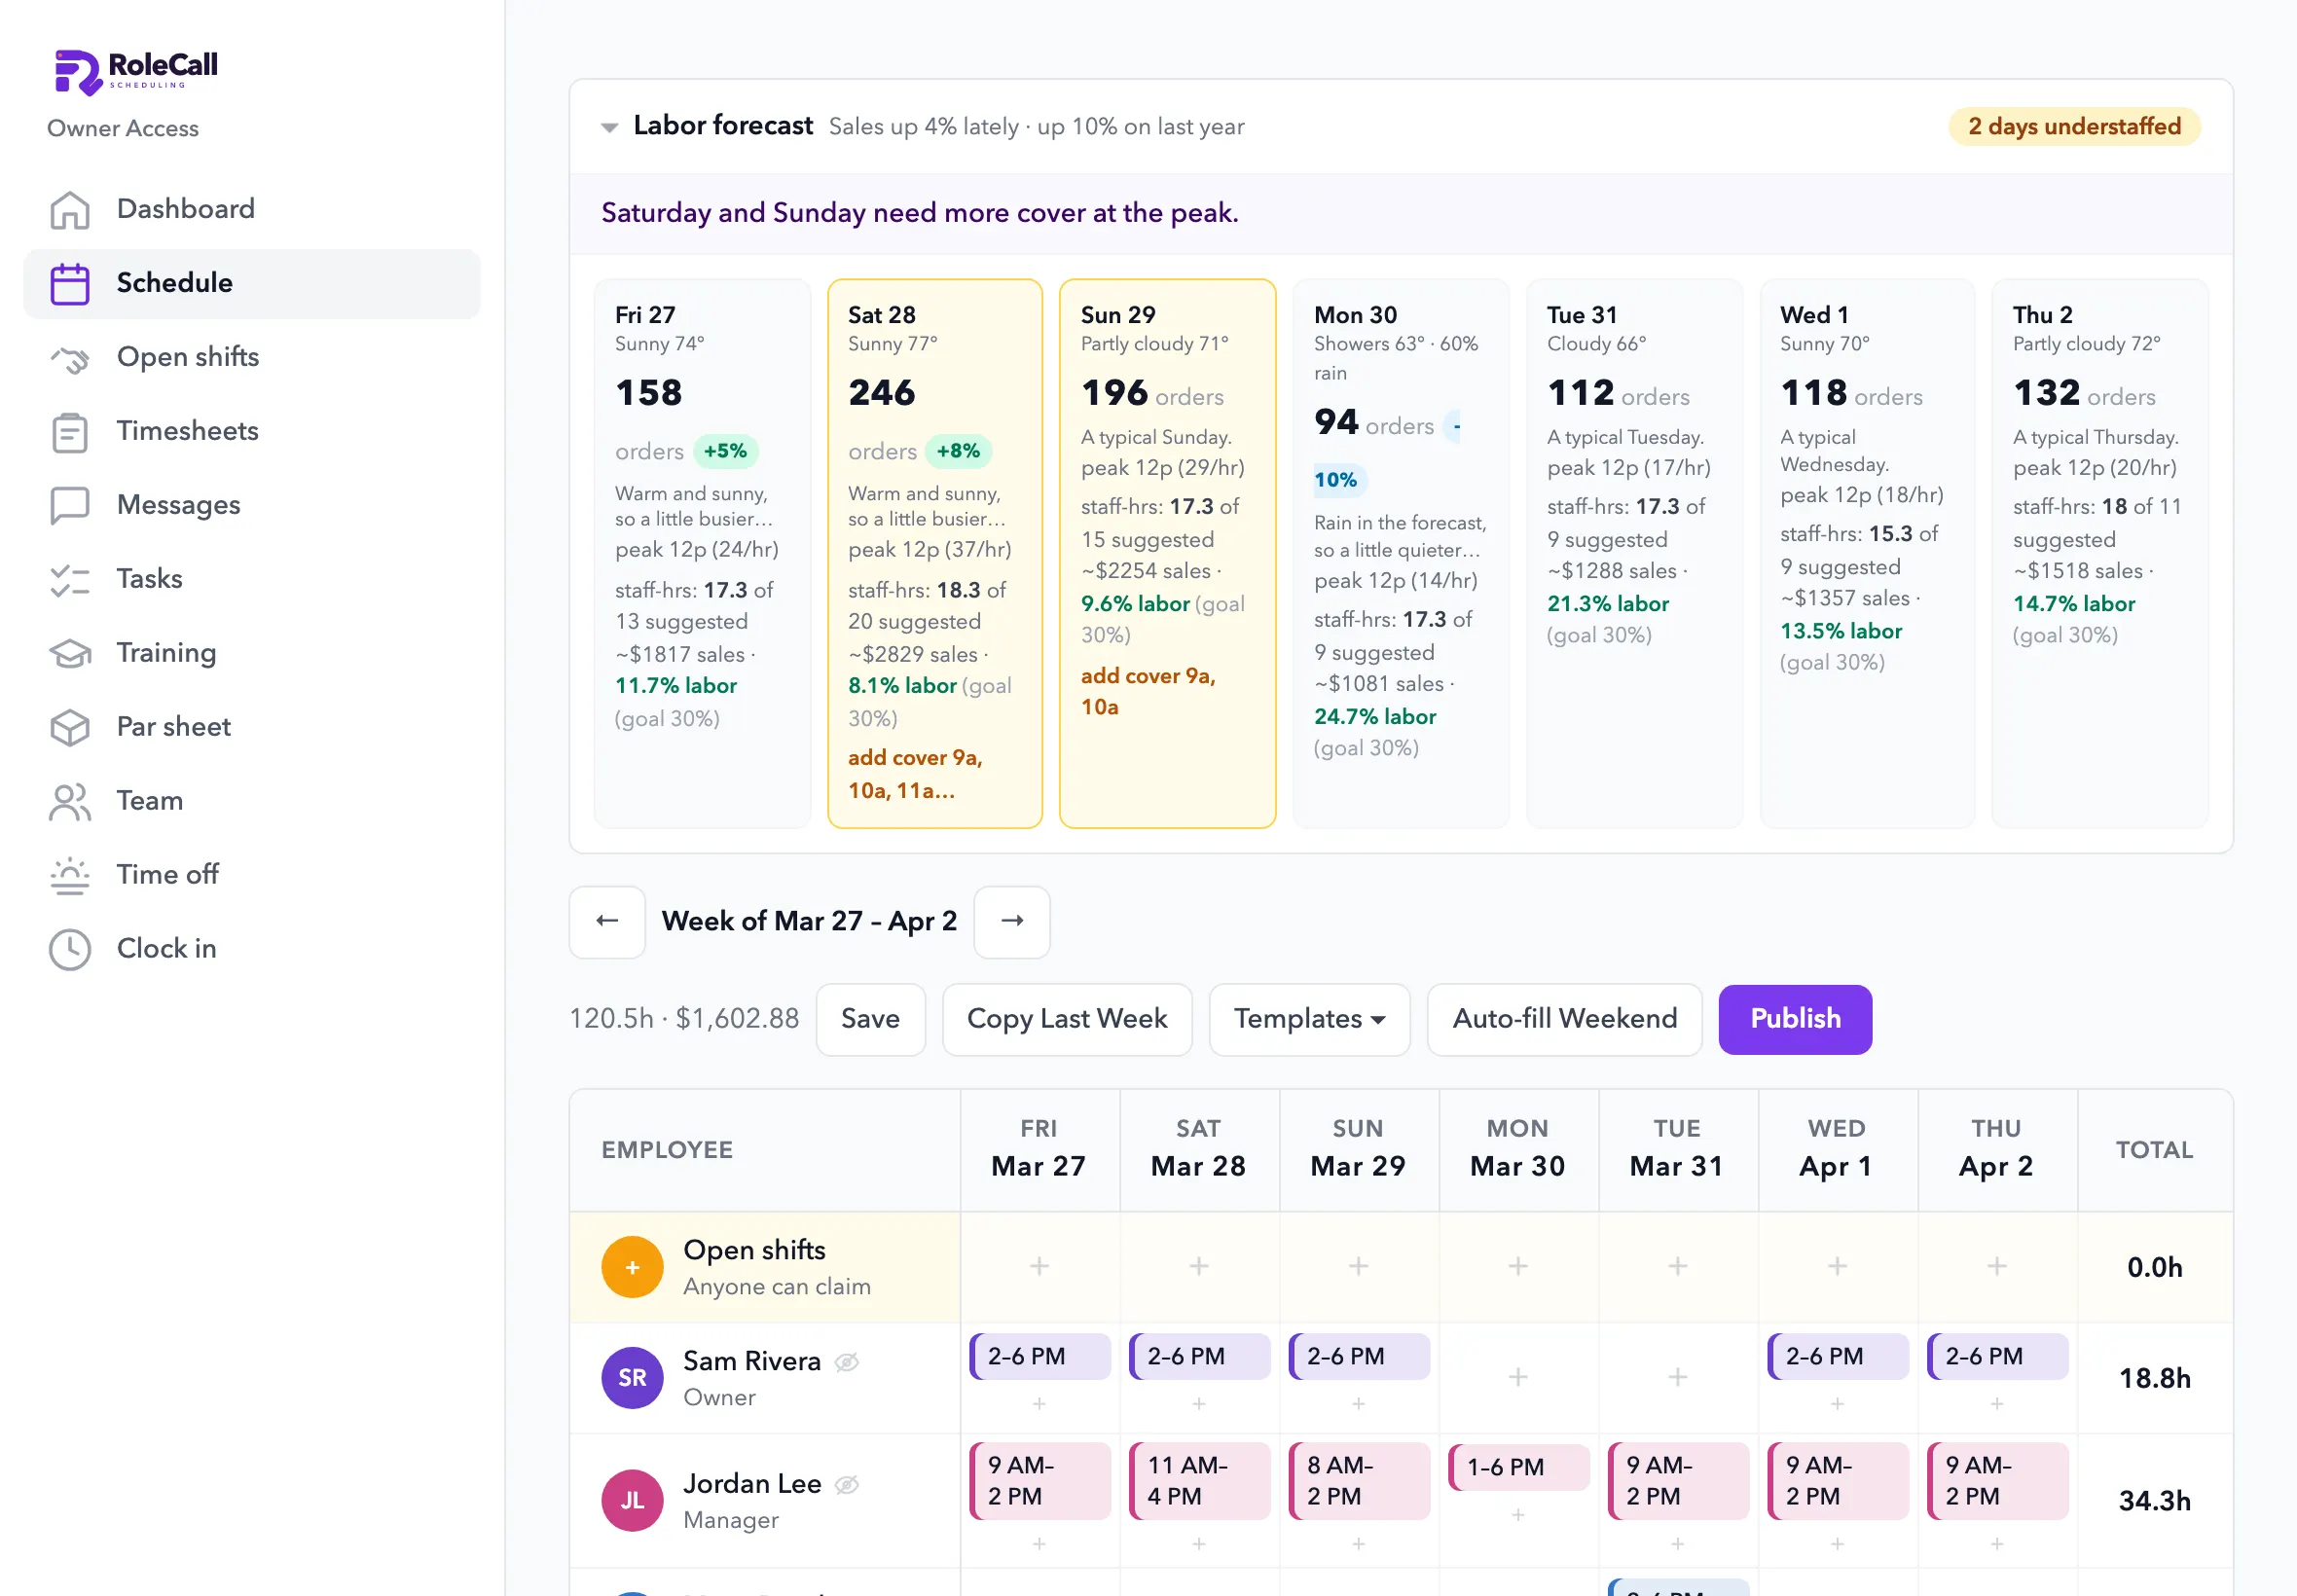Click Sam Rivera's SR avatar

click(x=632, y=1378)
